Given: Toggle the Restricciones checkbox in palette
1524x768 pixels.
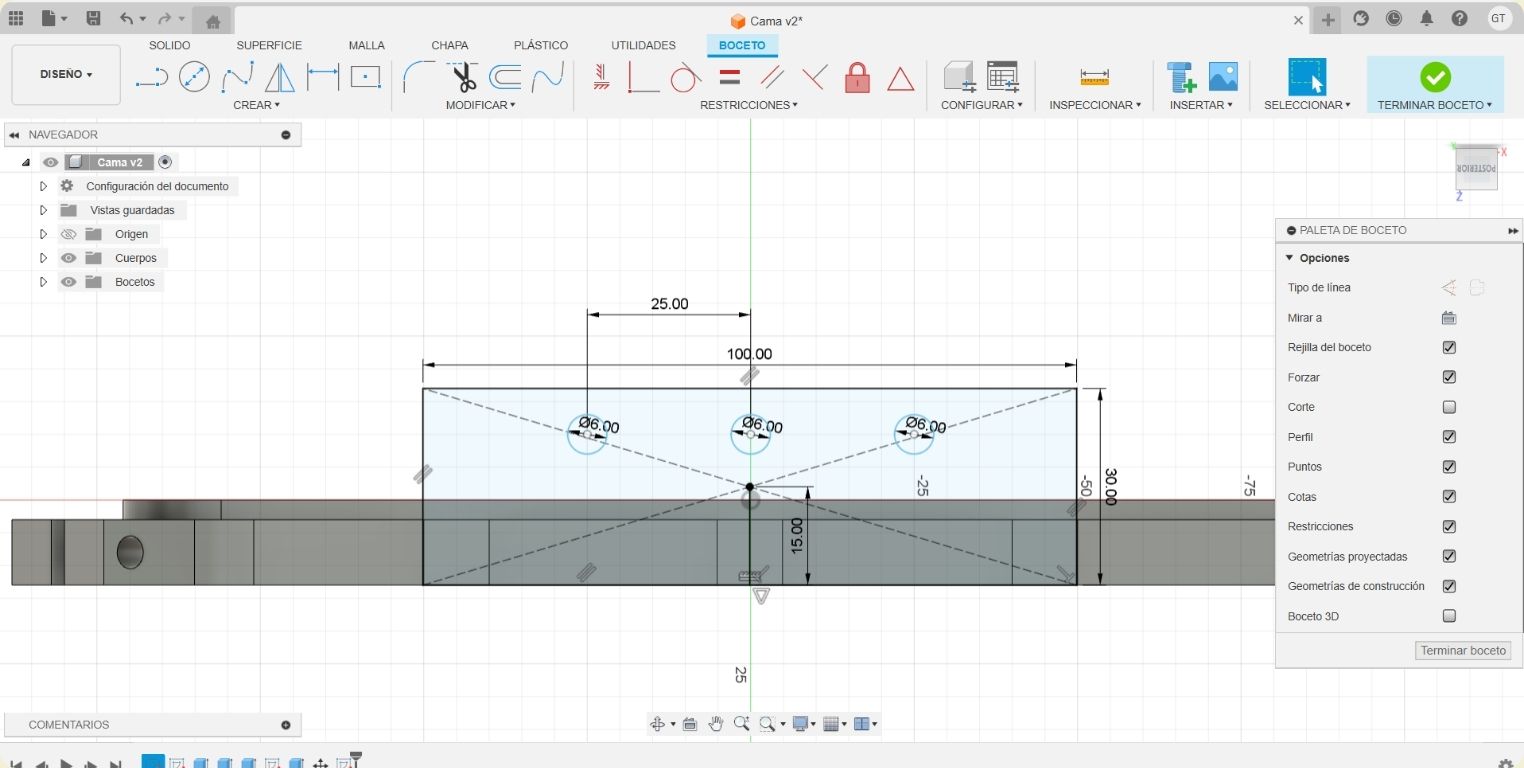Looking at the screenshot, I should pos(1449,526).
